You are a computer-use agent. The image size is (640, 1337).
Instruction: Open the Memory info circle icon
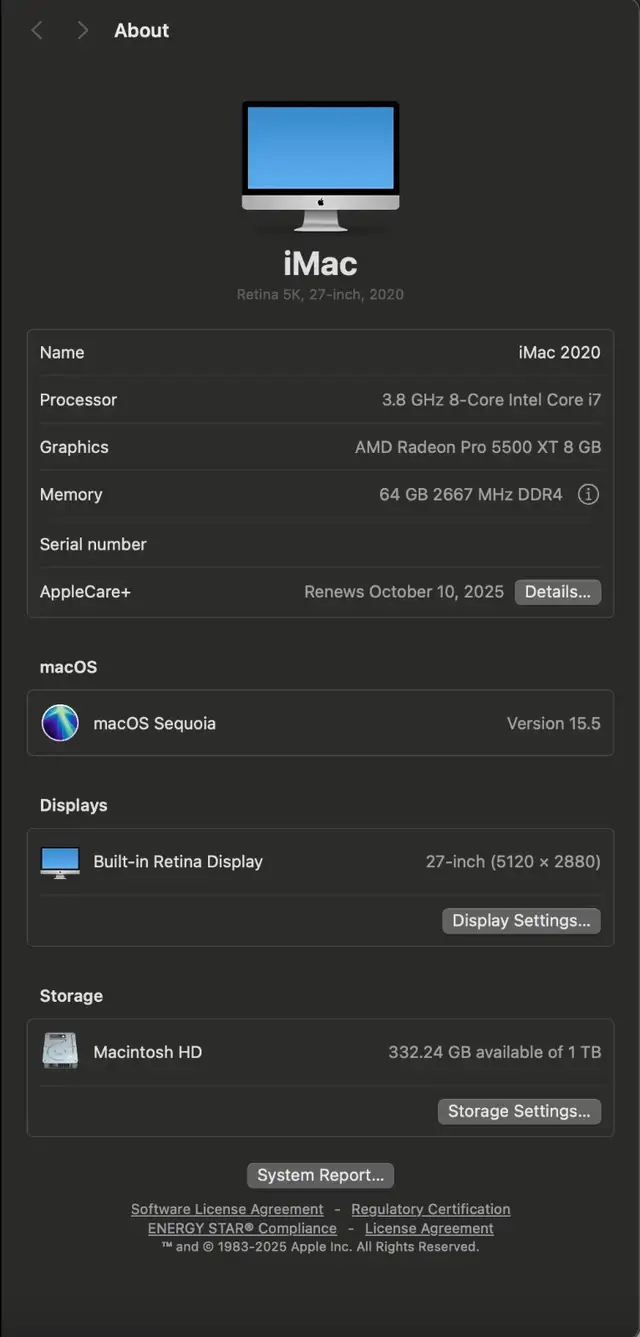click(589, 494)
